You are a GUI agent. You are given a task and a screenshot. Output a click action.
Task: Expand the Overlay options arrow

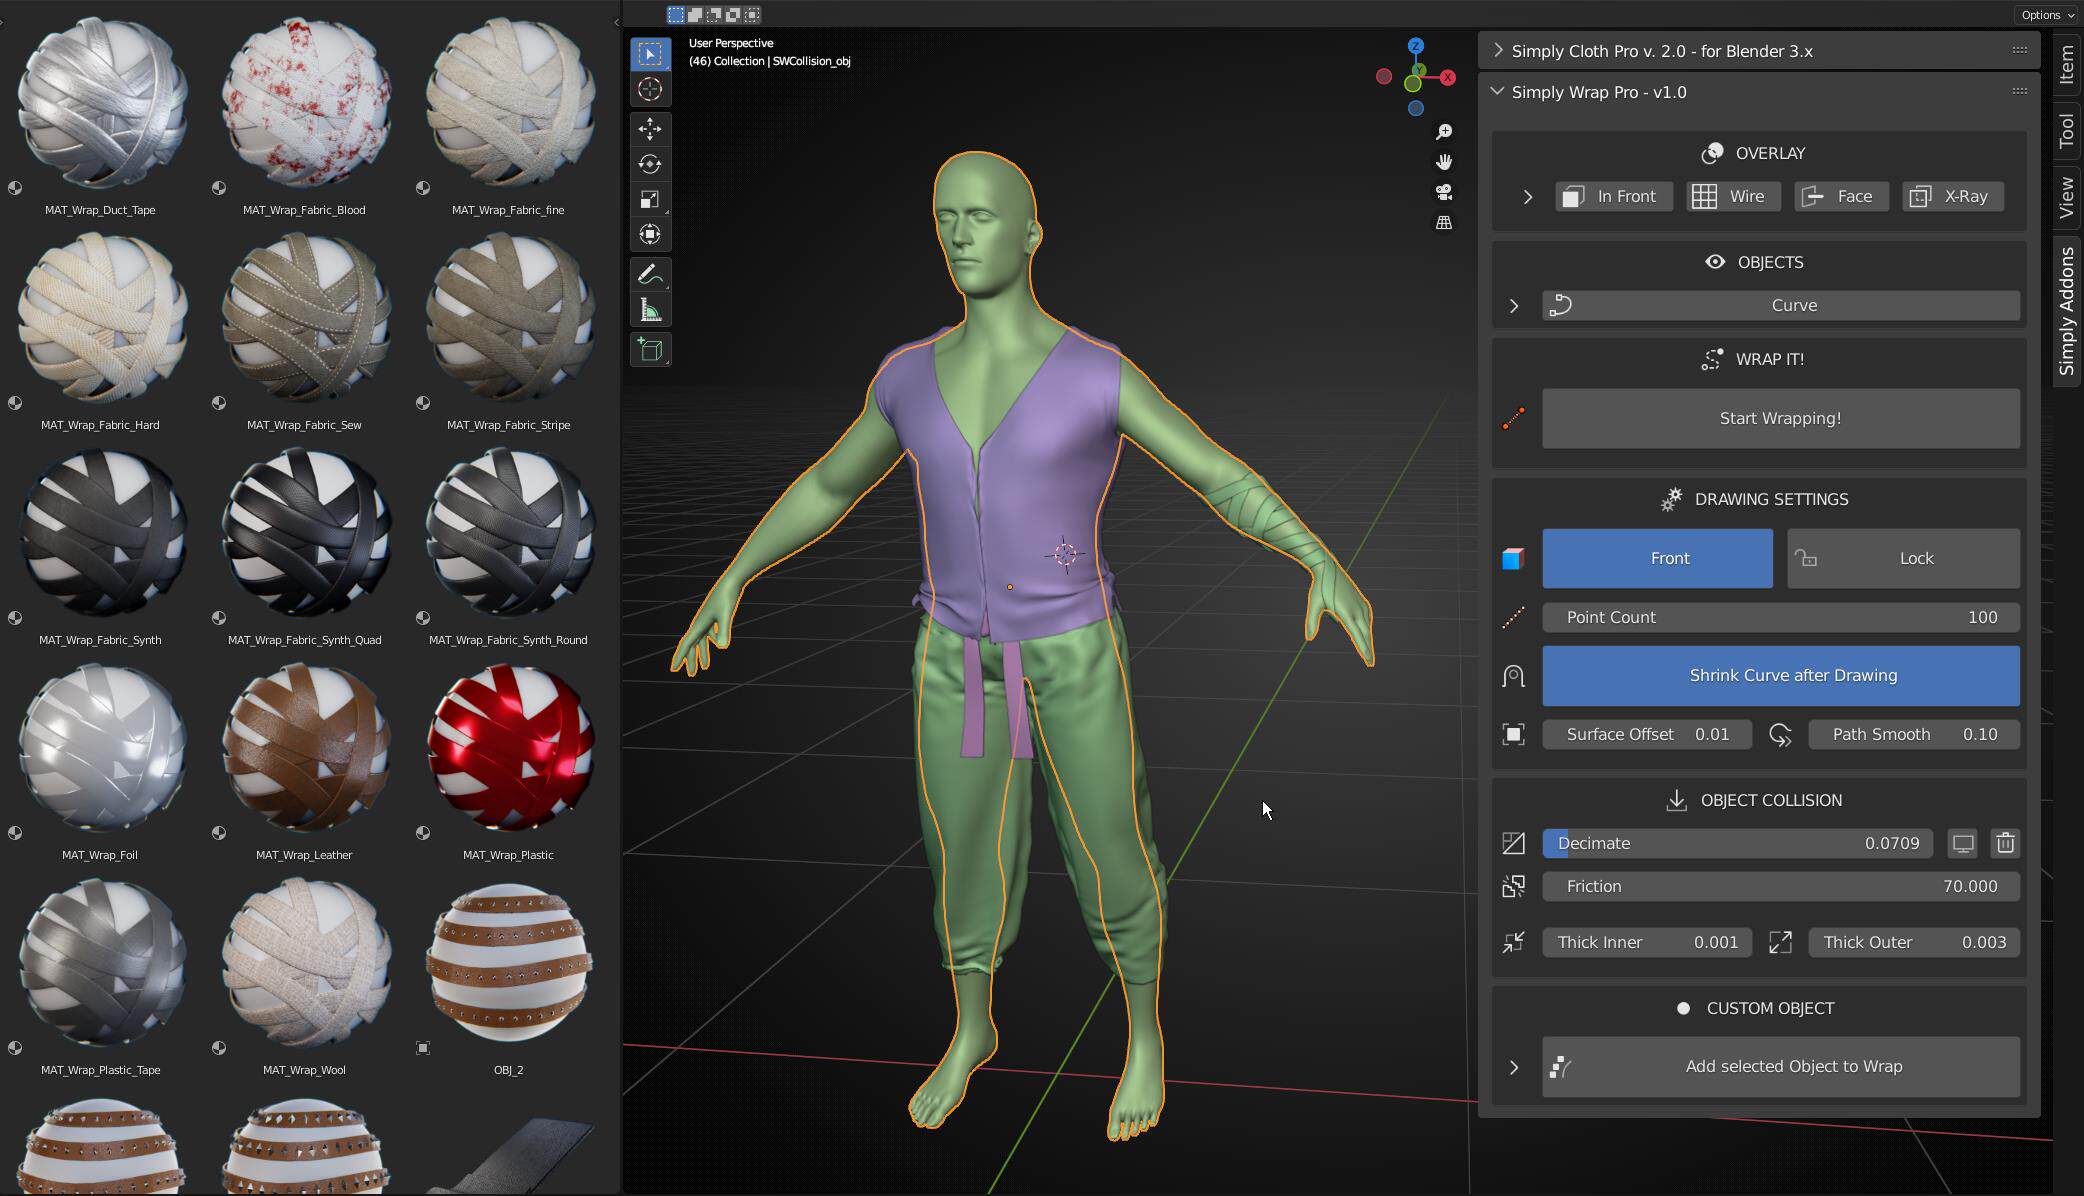pyautogui.click(x=1527, y=197)
